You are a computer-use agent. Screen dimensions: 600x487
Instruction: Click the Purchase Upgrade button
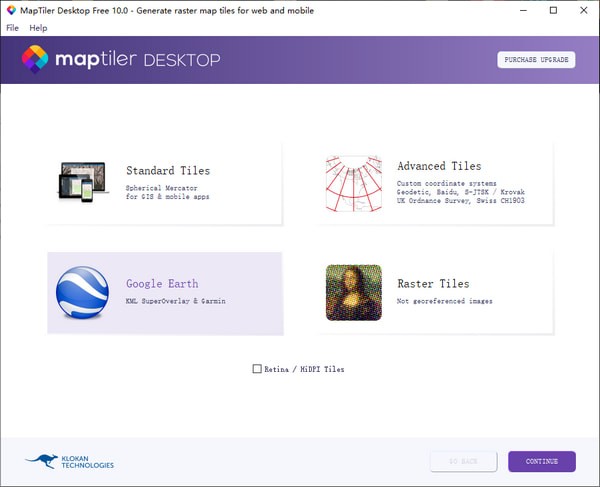(x=536, y=60)
